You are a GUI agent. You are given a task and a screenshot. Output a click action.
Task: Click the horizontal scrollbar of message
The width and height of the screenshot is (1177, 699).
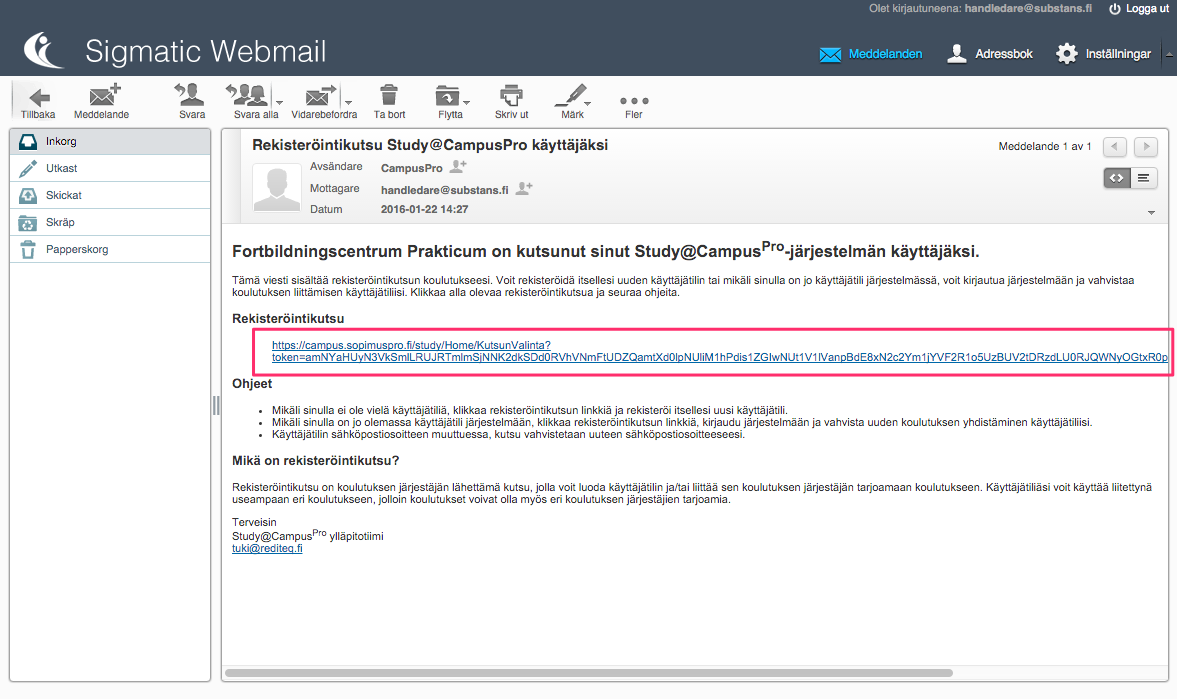[589, 673]
